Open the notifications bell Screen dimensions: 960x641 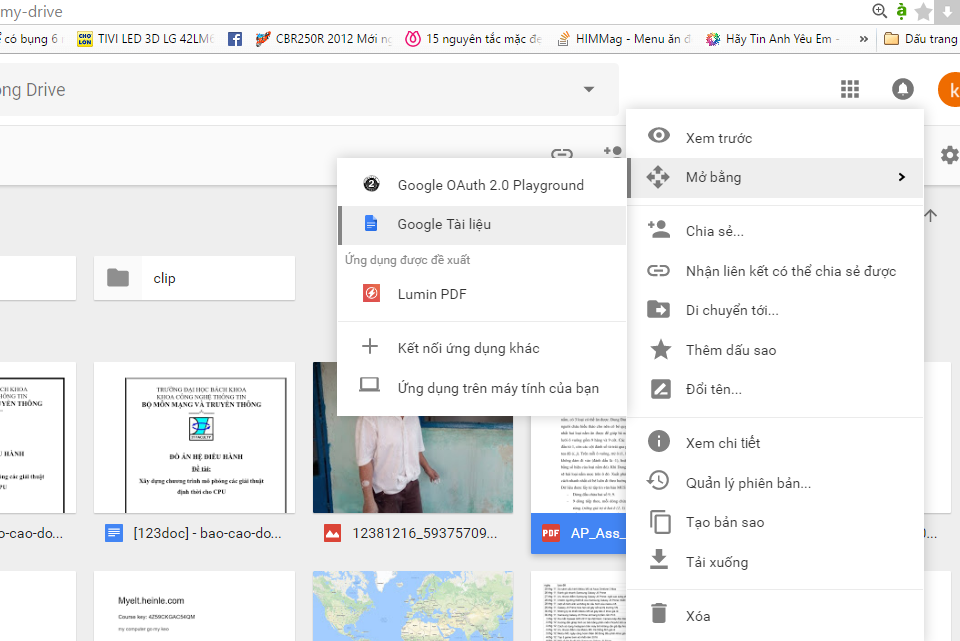point(902,89)
